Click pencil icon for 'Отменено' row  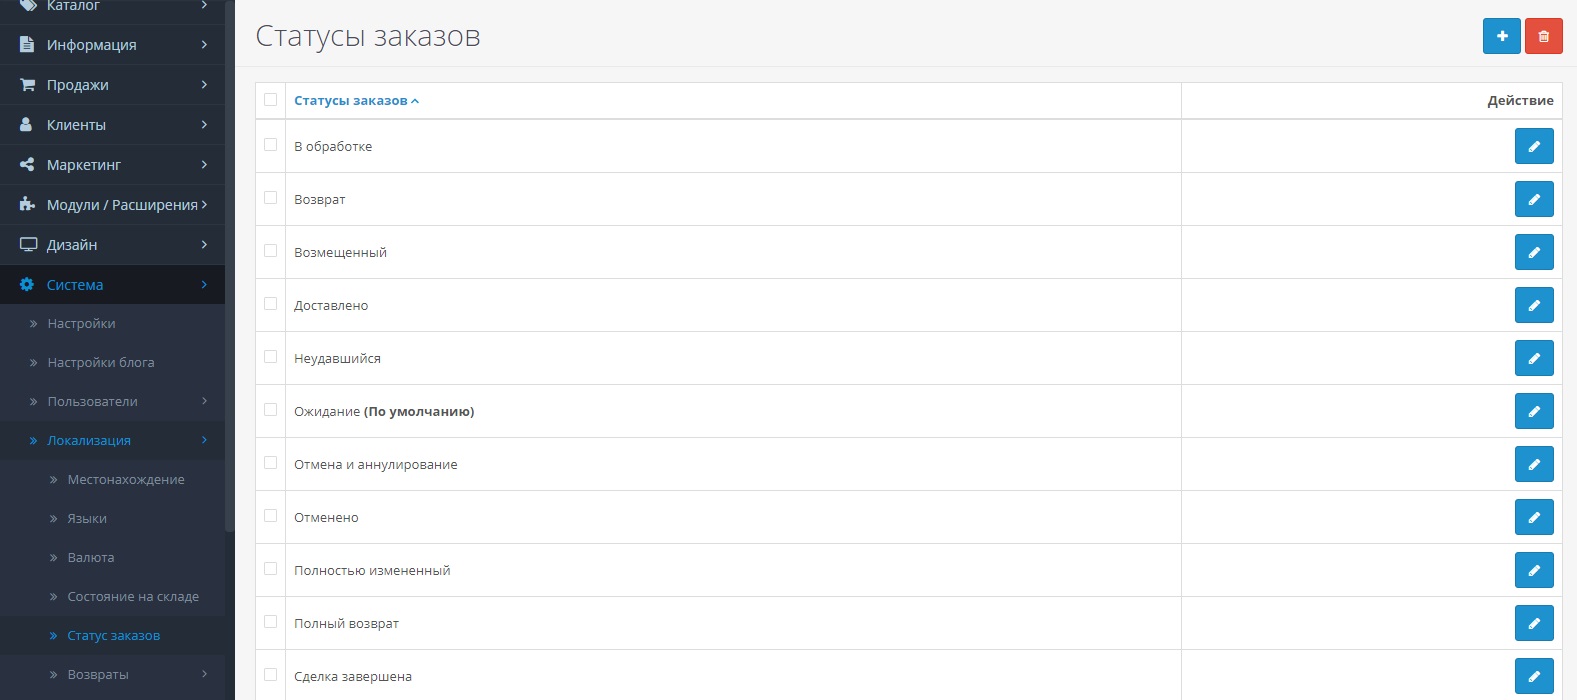pyautogui.click(x=1533, y=517)
